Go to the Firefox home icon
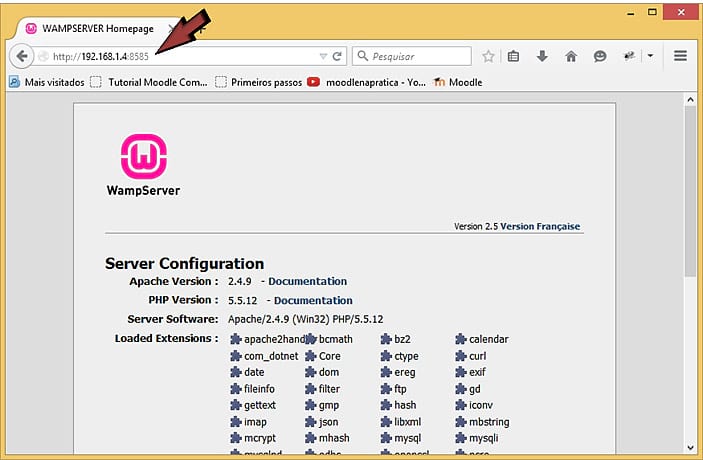Screen dimensions: 703x460 pyautogui.click(x=571, y=56)
